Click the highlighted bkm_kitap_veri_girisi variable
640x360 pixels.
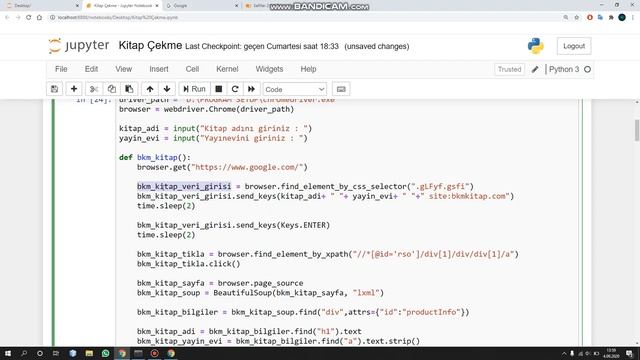pyautogui.click(x=184, y=187)
